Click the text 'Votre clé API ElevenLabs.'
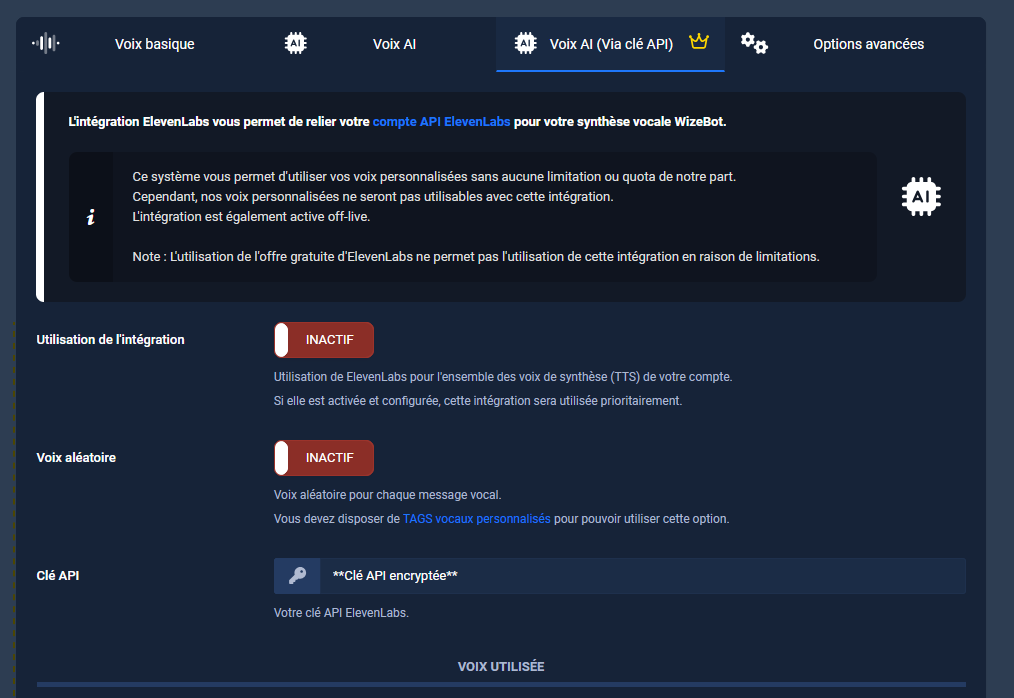The image size is (1014, 698). (x=341, y=613)
